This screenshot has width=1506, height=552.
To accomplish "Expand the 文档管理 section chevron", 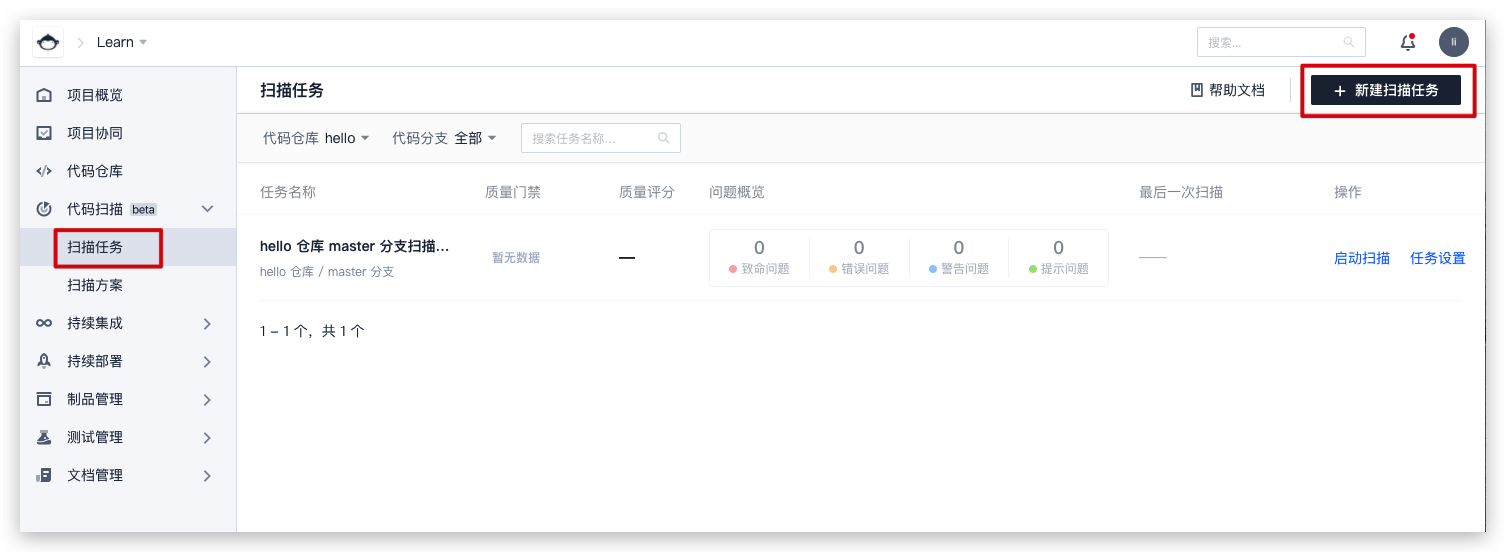I will (208, 475).
